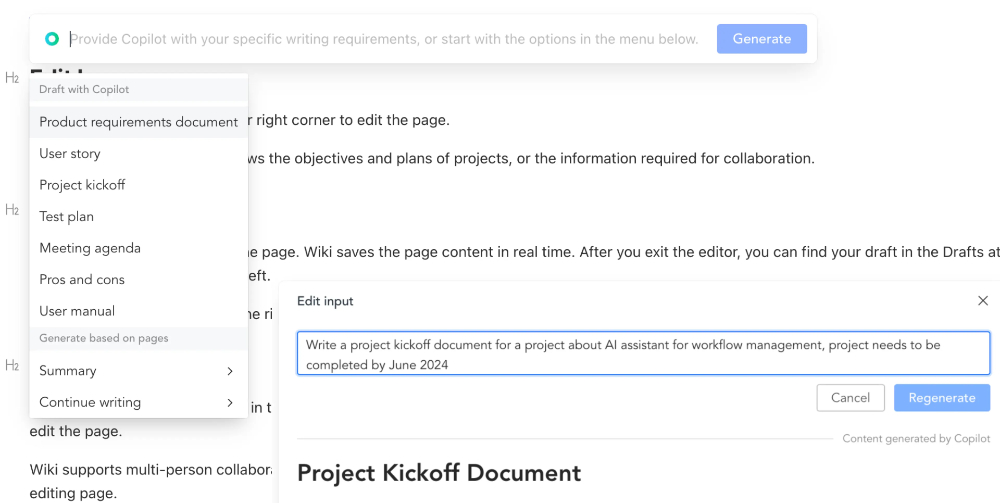Click the green Copilot circle icon
Viewport: 1000px width, 503px height.
tap(52, 39)
